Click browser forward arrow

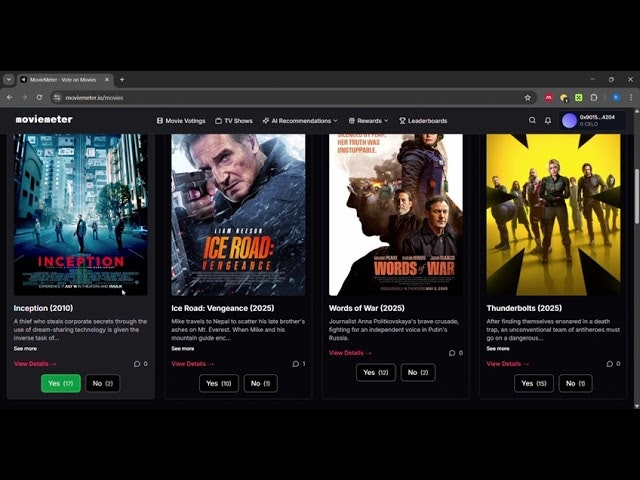[x=24, y=98]
